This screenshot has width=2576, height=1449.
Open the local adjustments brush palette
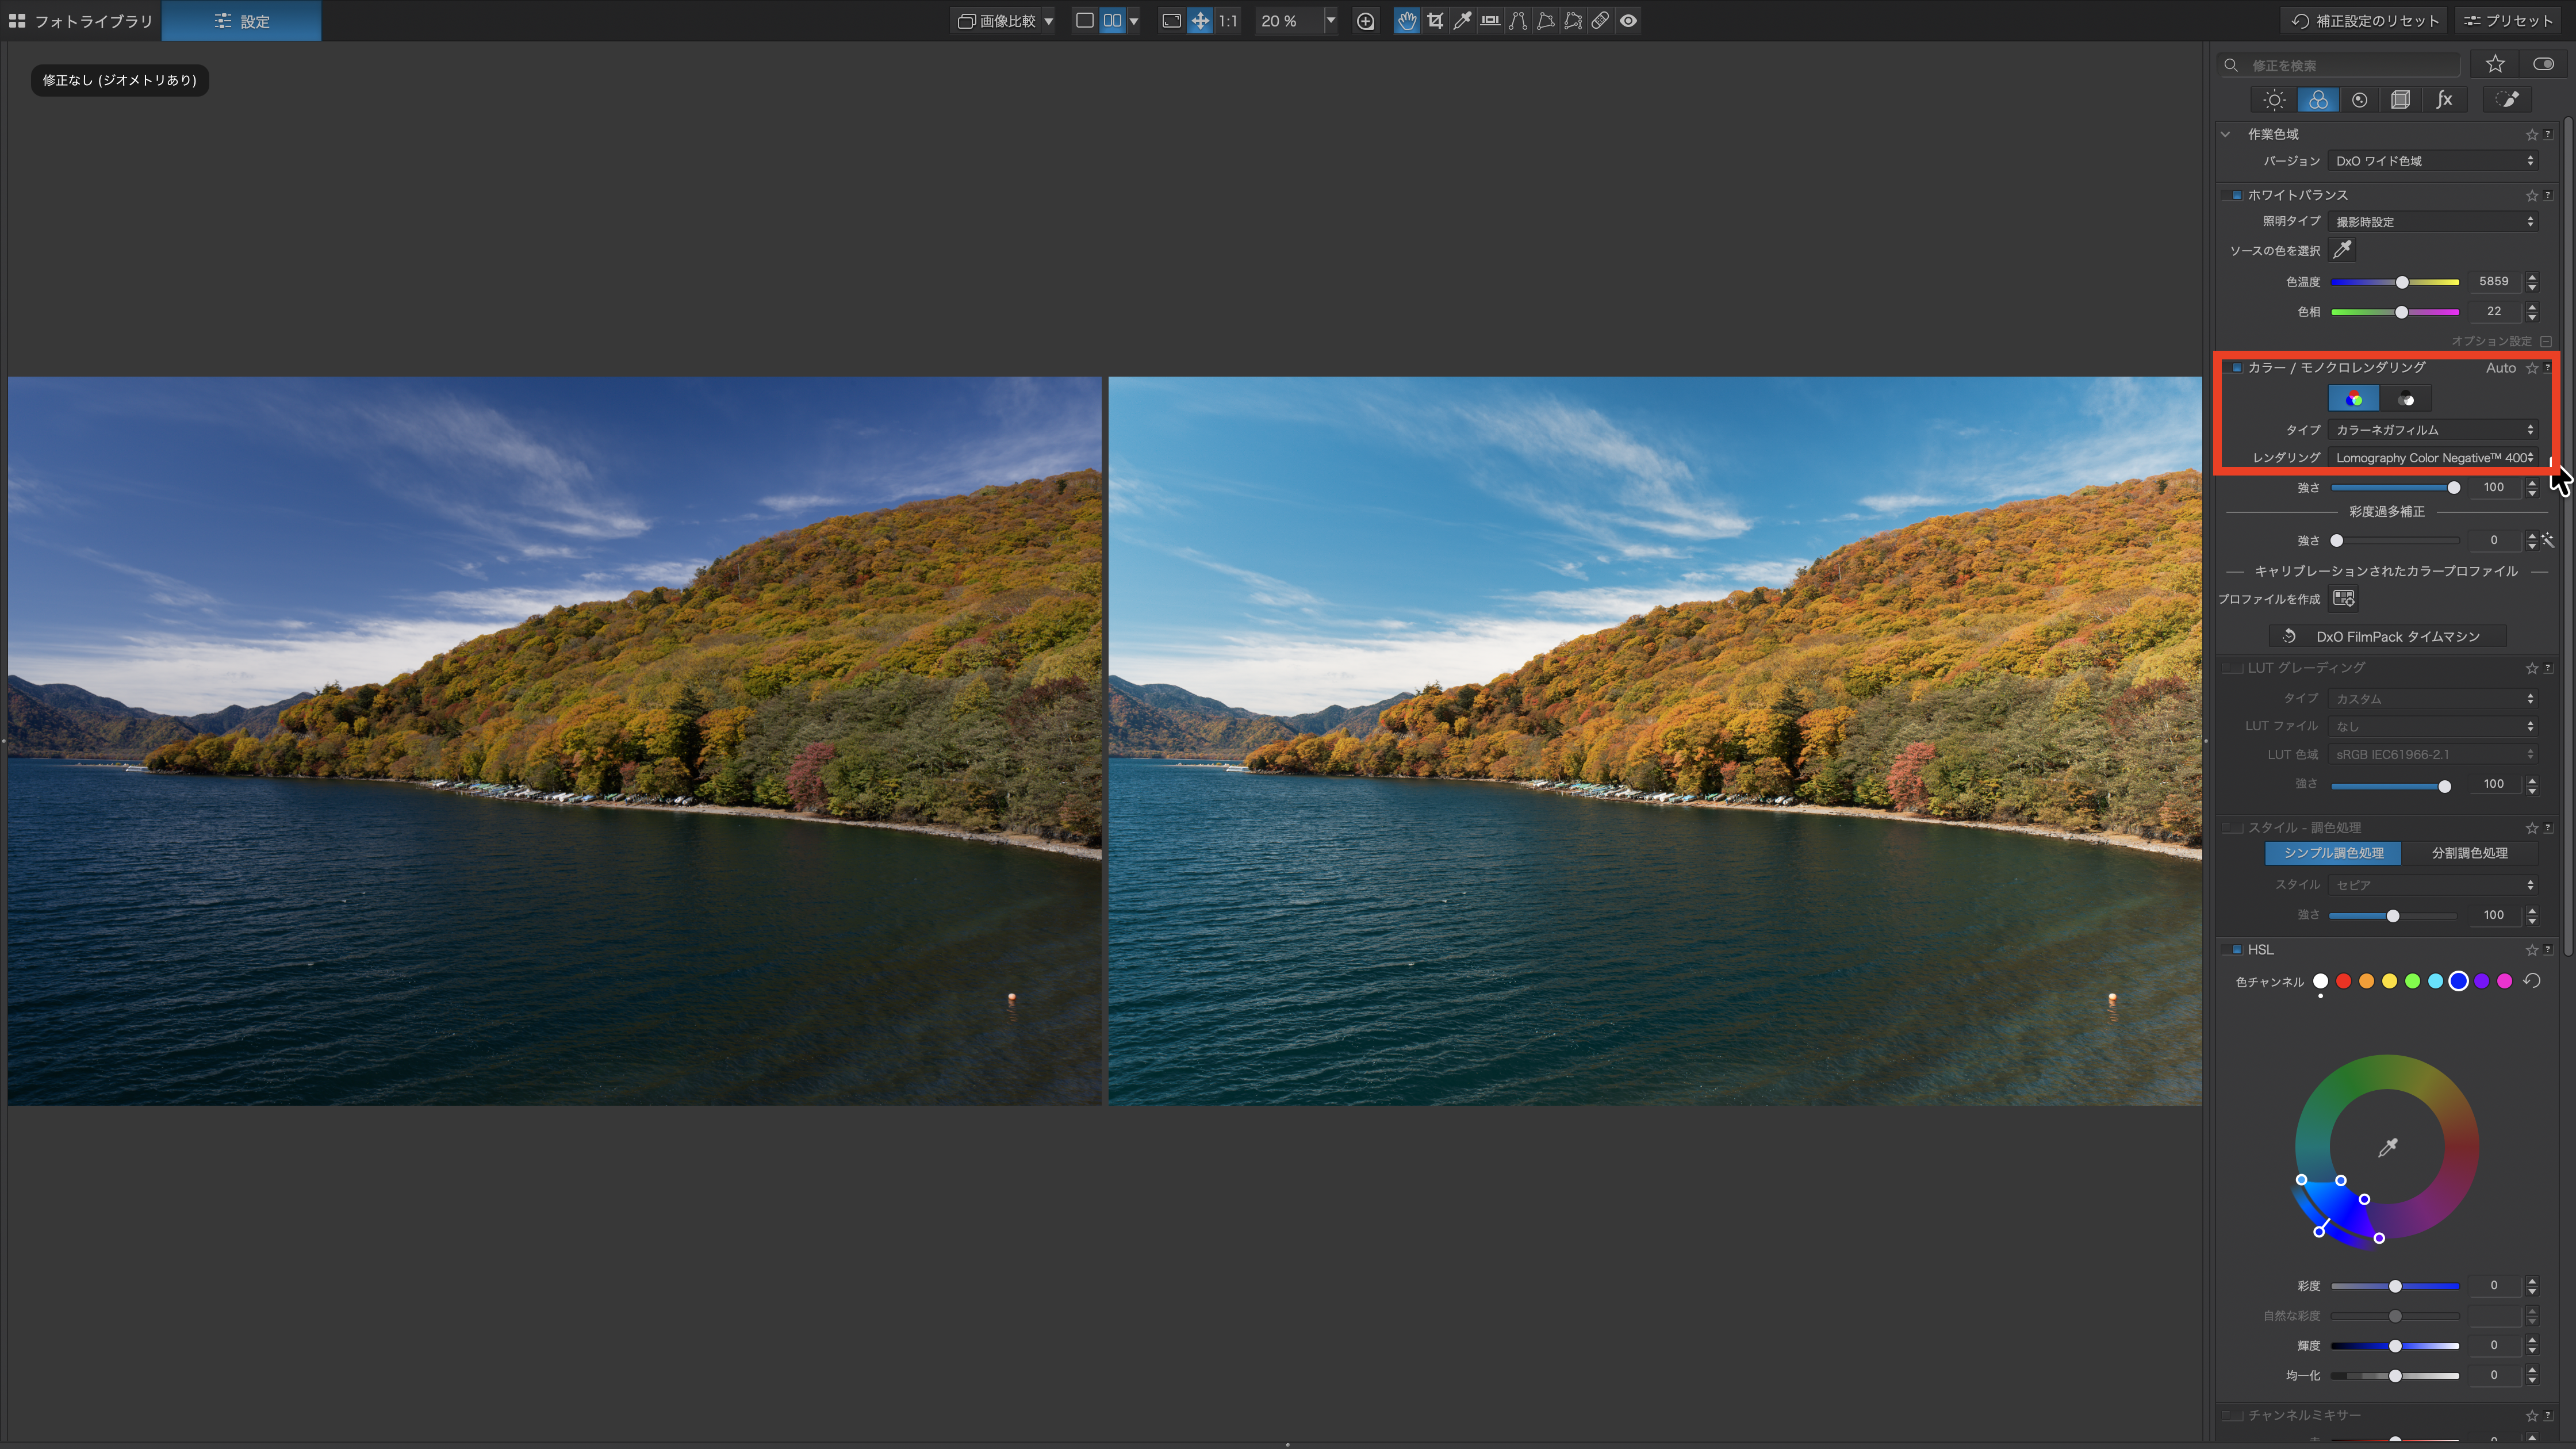coord(2506,100)
